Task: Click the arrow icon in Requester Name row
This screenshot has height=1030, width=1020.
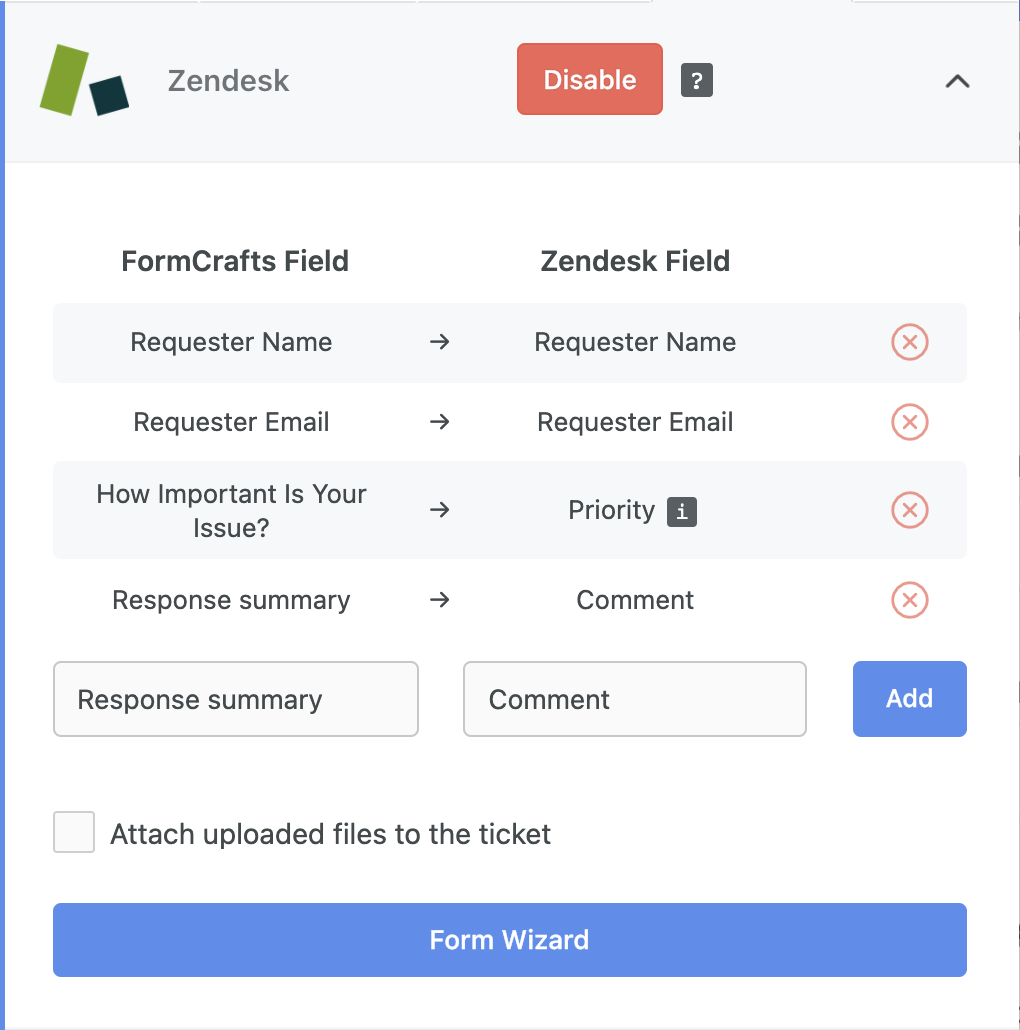Action: [439, 342]
